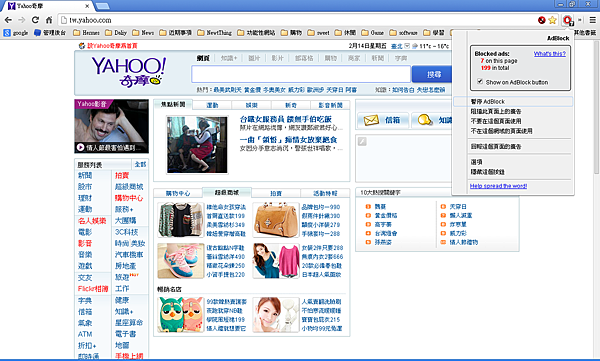Select 不要在這個頁面使用 in AdBlock menu
Viewport: 600px width, 361px height.
496,121
